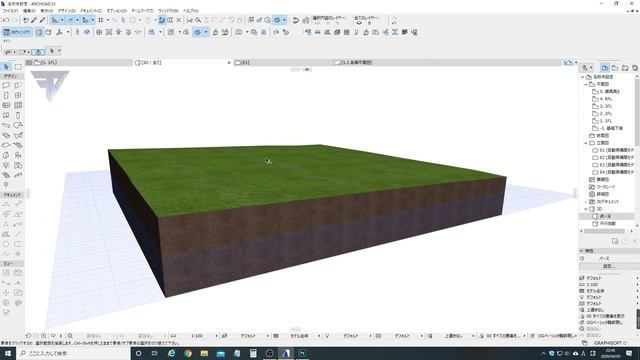Select the Arrow tool in the toolbox
640x360 pixels.
(6, 67)
